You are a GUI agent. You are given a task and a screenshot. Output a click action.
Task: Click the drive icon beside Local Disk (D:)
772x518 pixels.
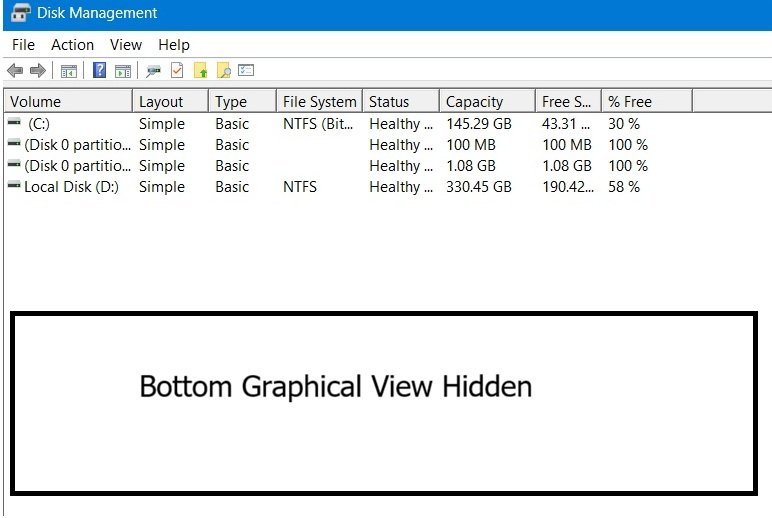click(x=14, y=185)
